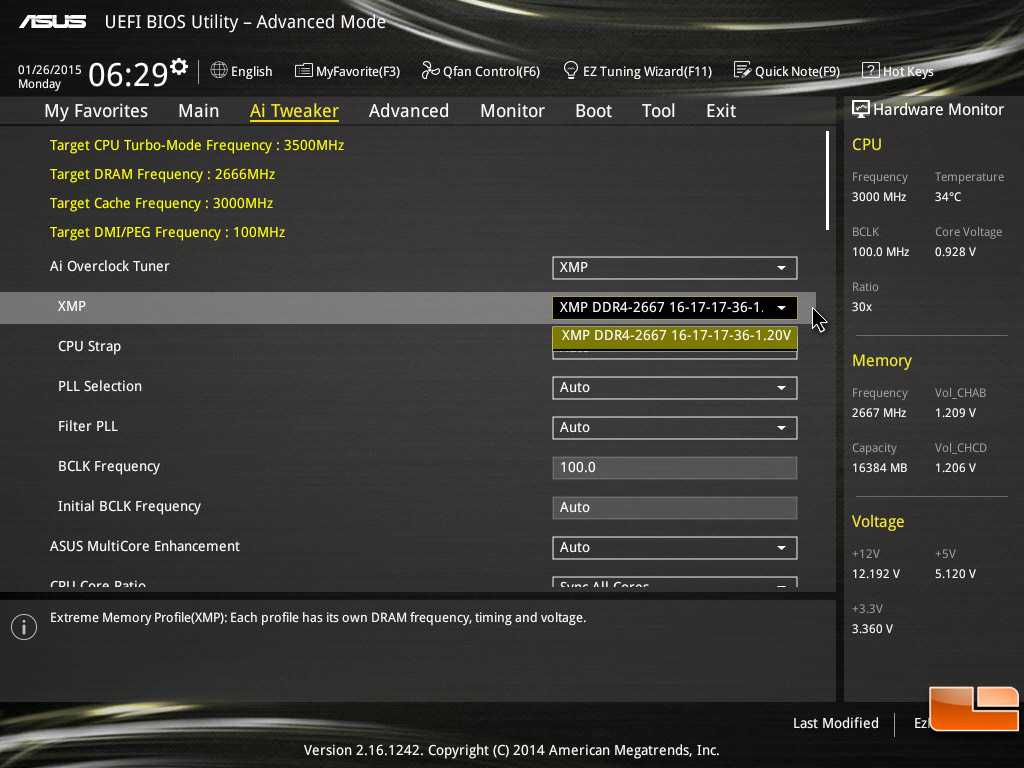The width and height of the screenshot is (1024, 768).
Task: Click Last Modified at the bottom
Action: tap(835, 723)
